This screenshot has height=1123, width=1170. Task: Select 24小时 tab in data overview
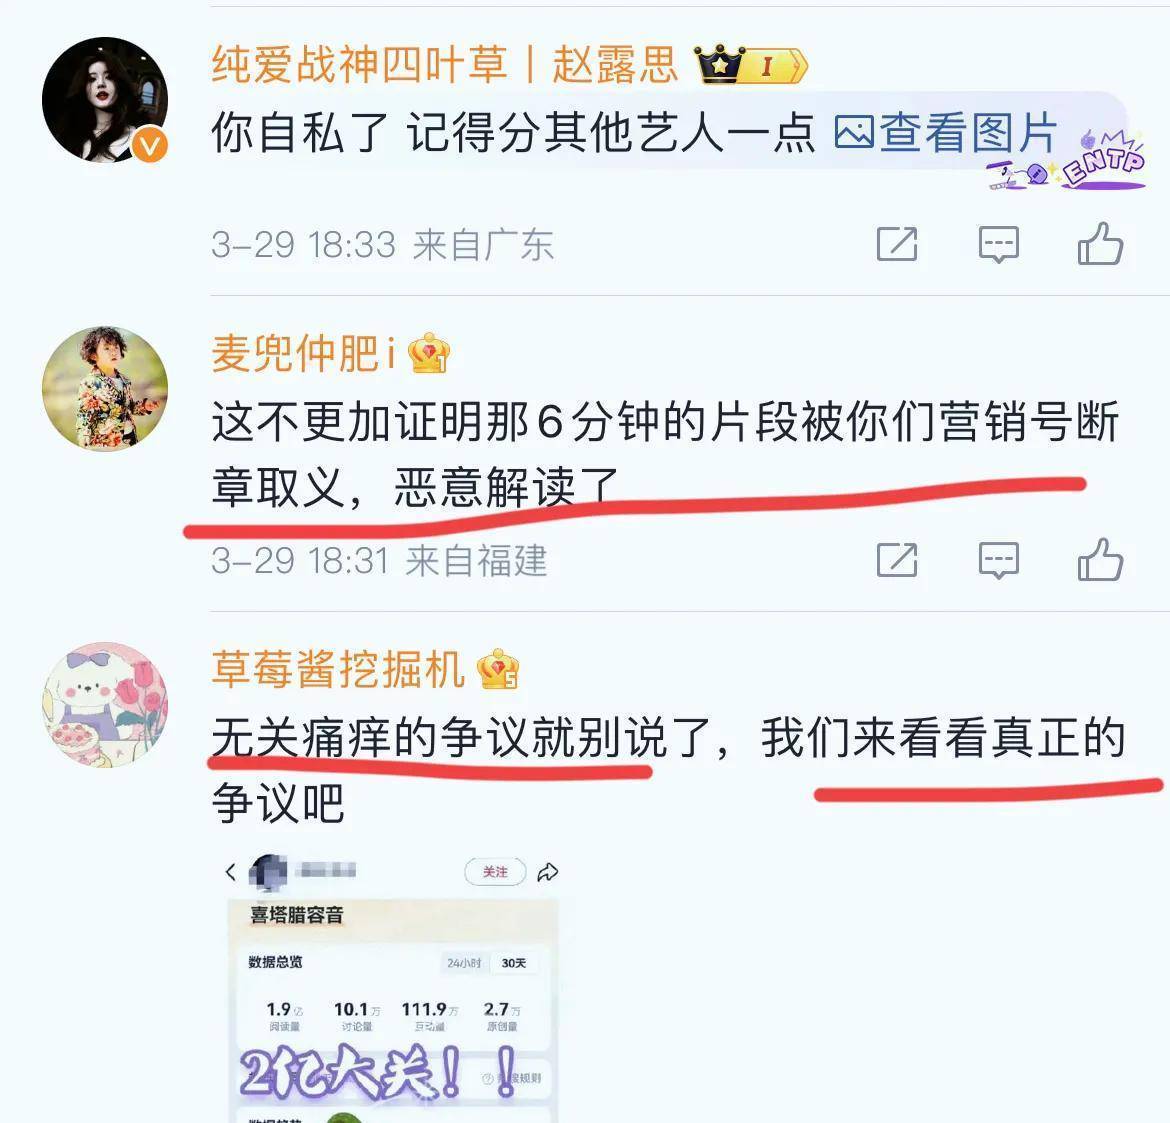coord(464,963)
